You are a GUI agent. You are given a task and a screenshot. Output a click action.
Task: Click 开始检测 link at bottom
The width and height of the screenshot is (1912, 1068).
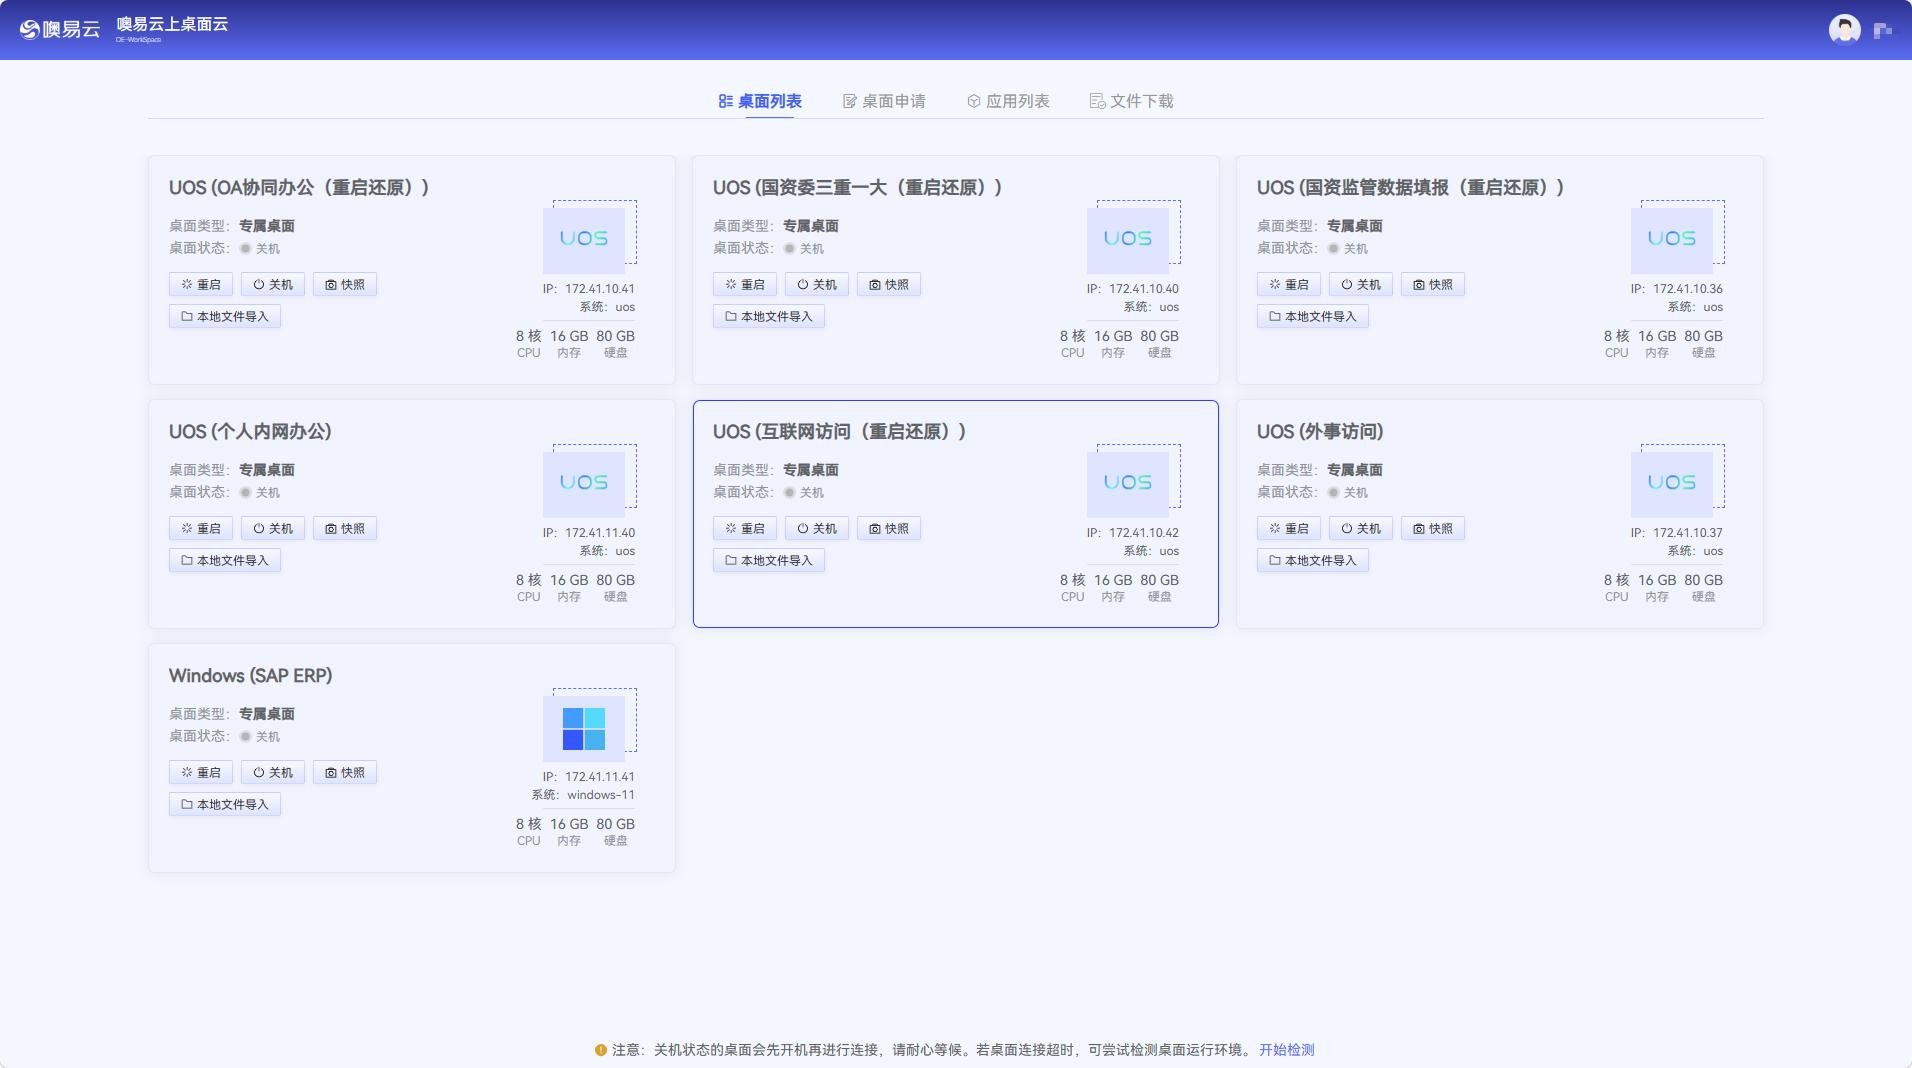[1286, 1050]
